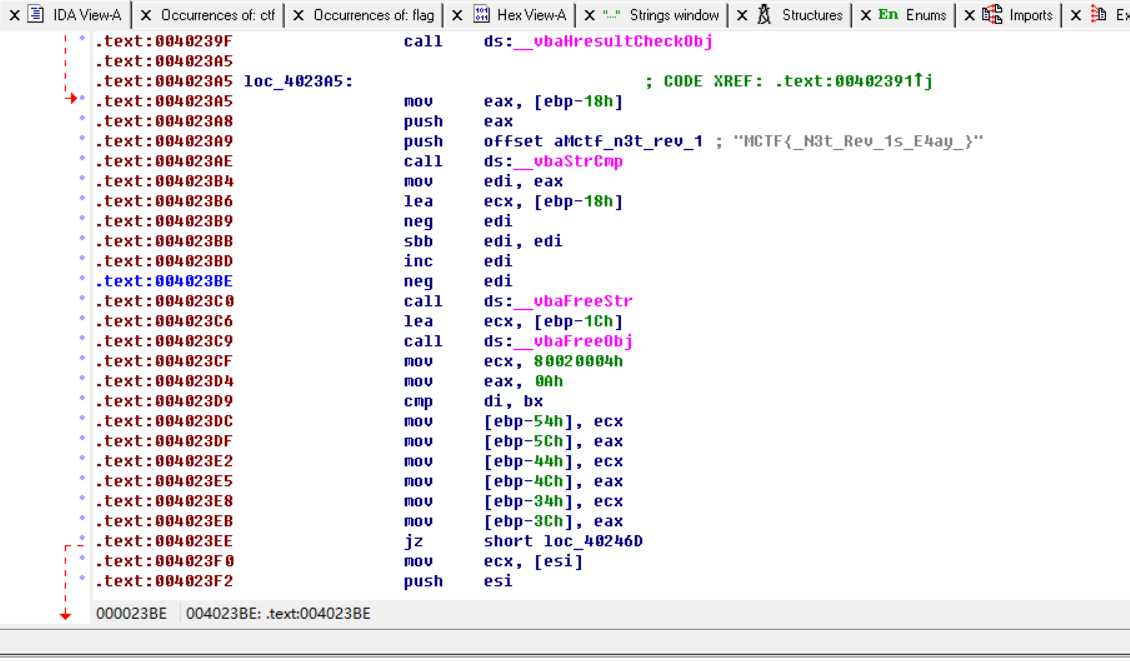Switch to the IDA View-A tab
1130x661 pixels.
point(86,14)
